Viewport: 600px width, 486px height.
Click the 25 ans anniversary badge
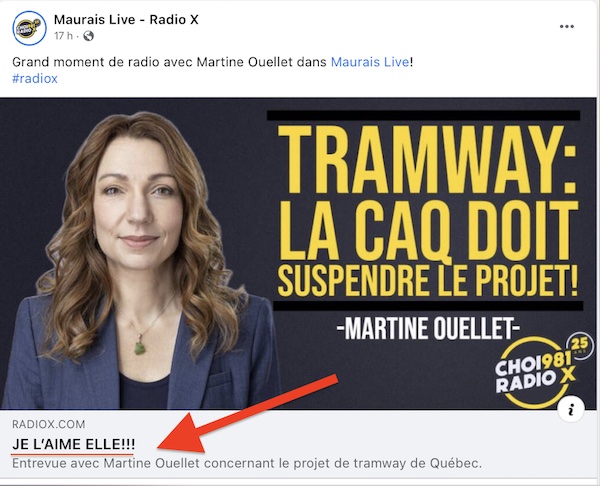580,346
